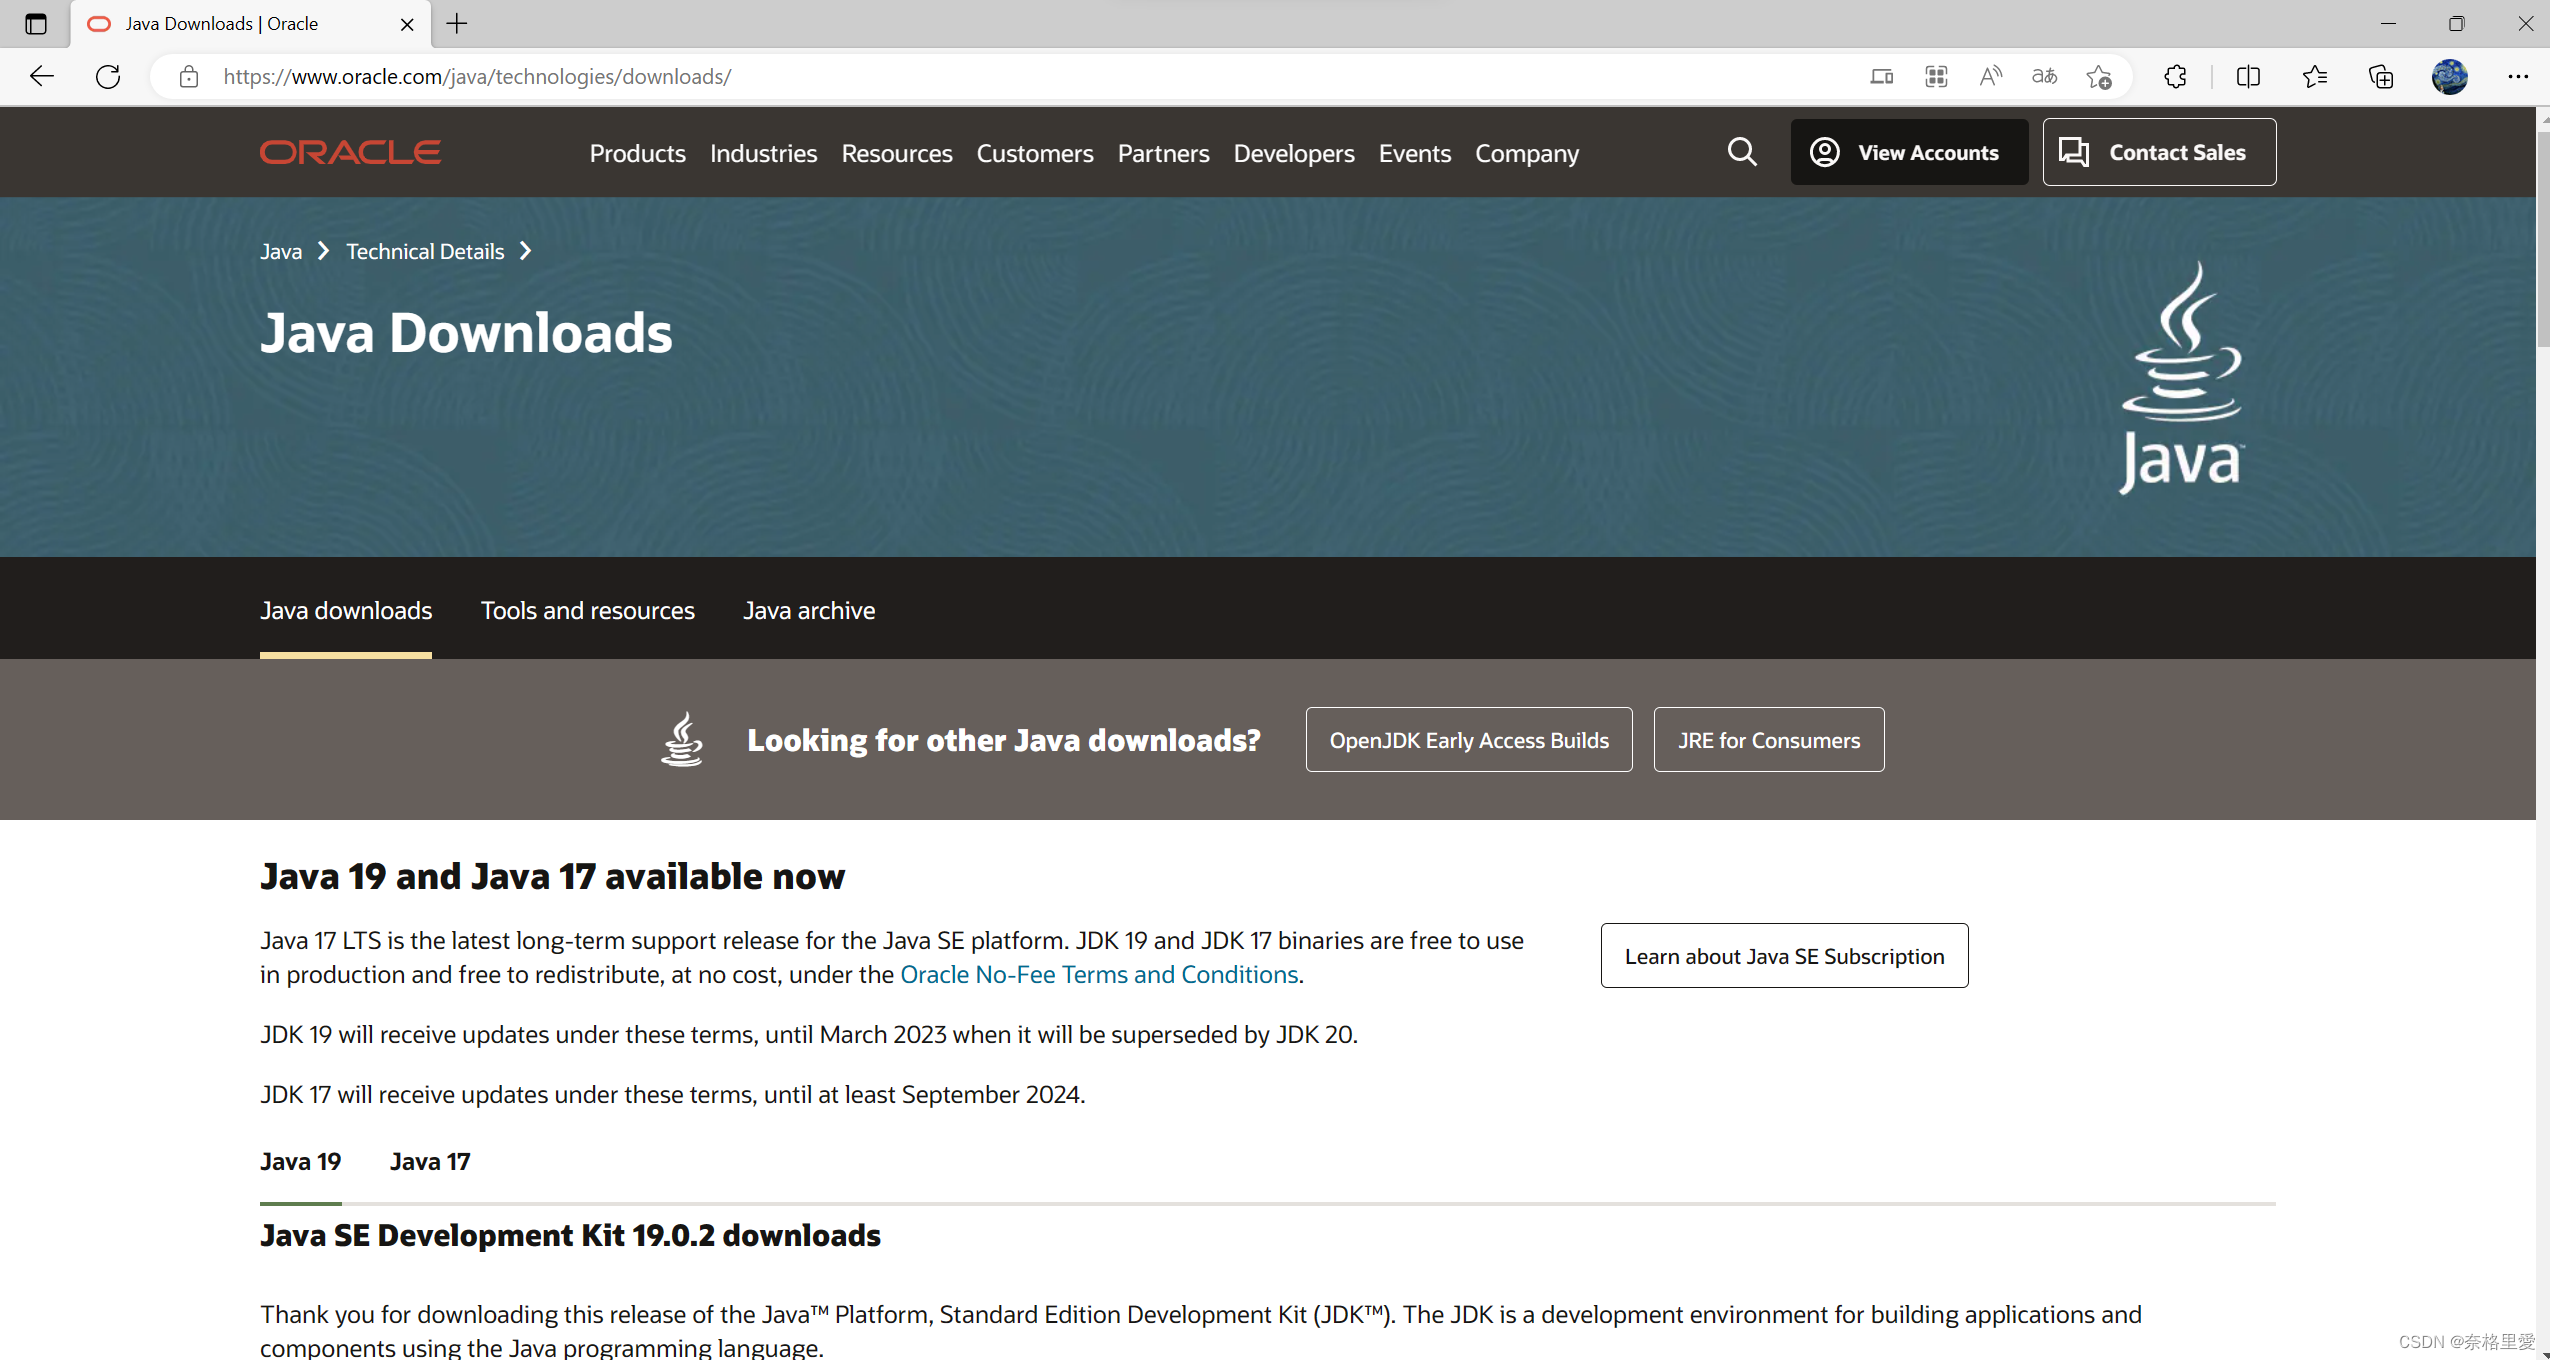Open the Products navigation menu

click(x=637, y=153)
